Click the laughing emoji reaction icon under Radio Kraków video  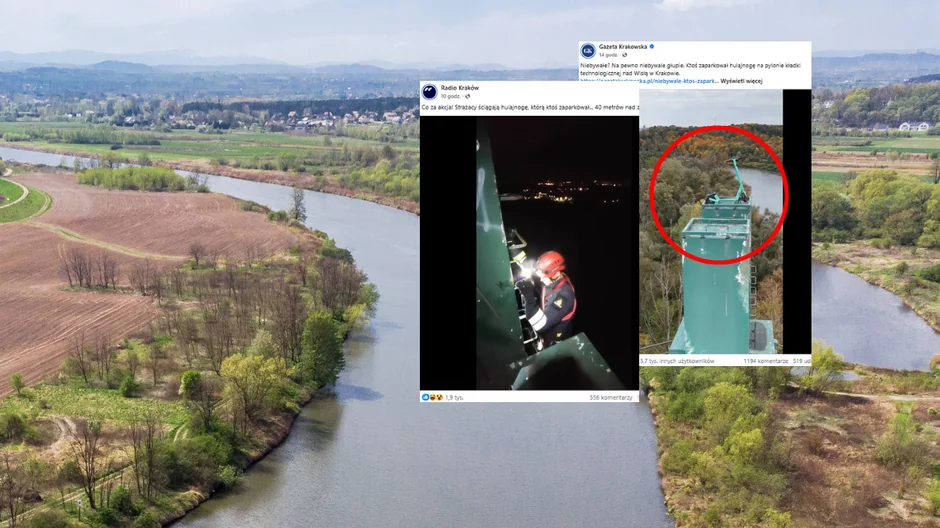coord(433,397)
